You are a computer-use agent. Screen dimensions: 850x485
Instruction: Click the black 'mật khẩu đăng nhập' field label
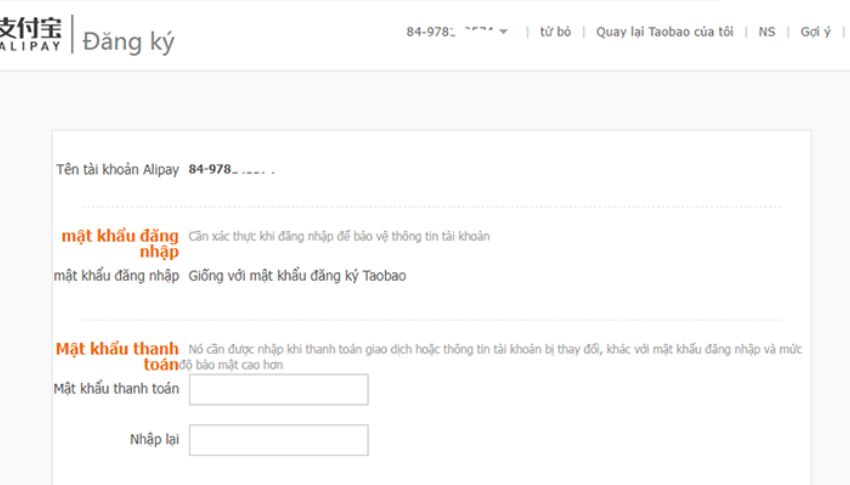point(117,276)
